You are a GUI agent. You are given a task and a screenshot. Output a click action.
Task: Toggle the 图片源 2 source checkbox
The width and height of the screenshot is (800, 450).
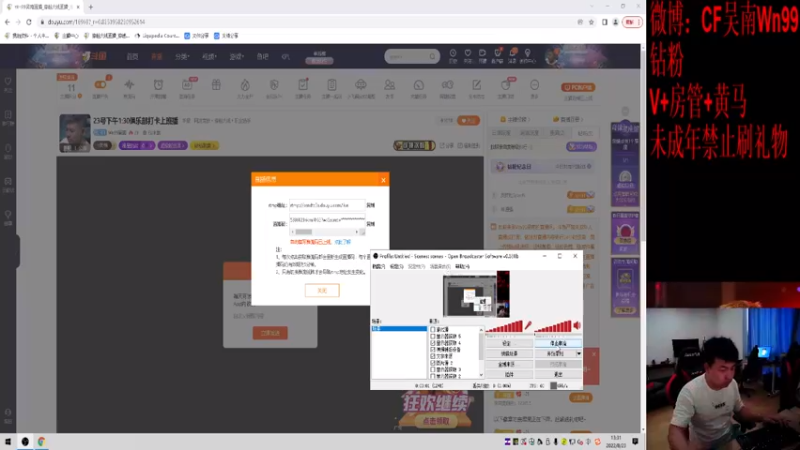pos(433,363)
